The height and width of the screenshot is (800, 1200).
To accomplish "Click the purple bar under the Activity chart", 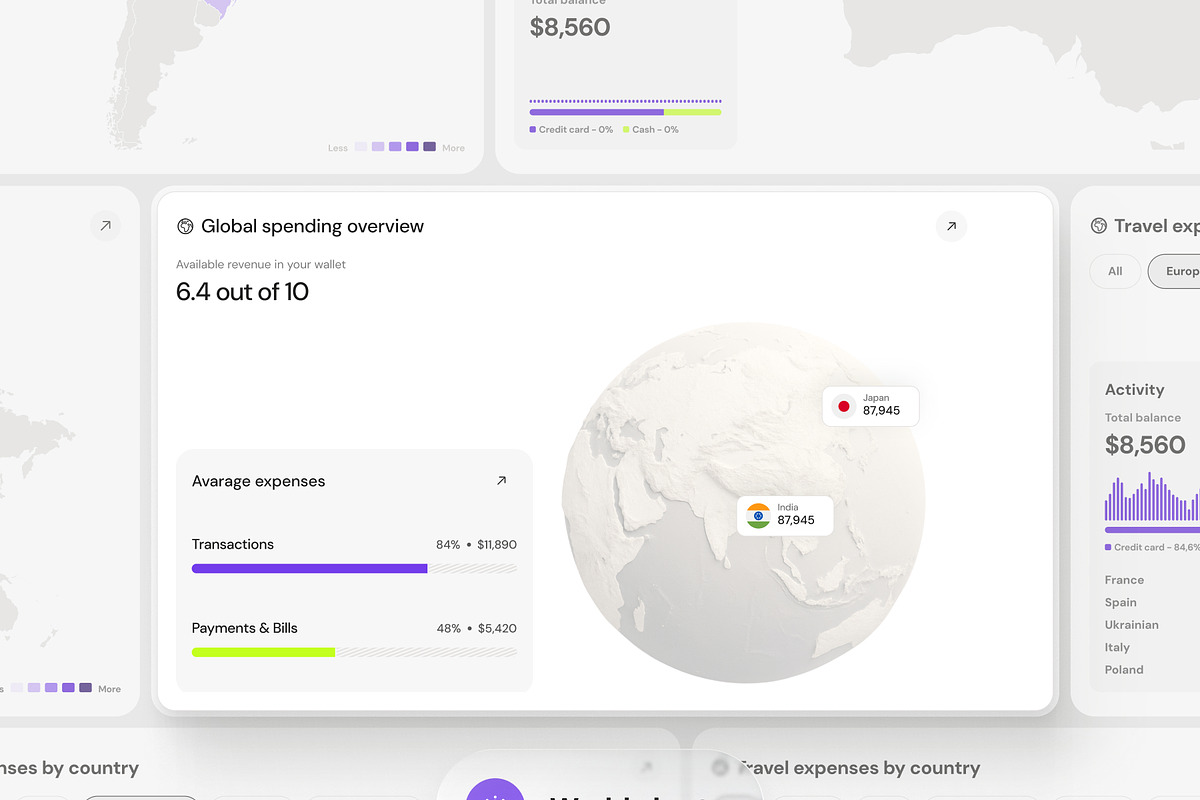I will click(x=1152, y=530).
